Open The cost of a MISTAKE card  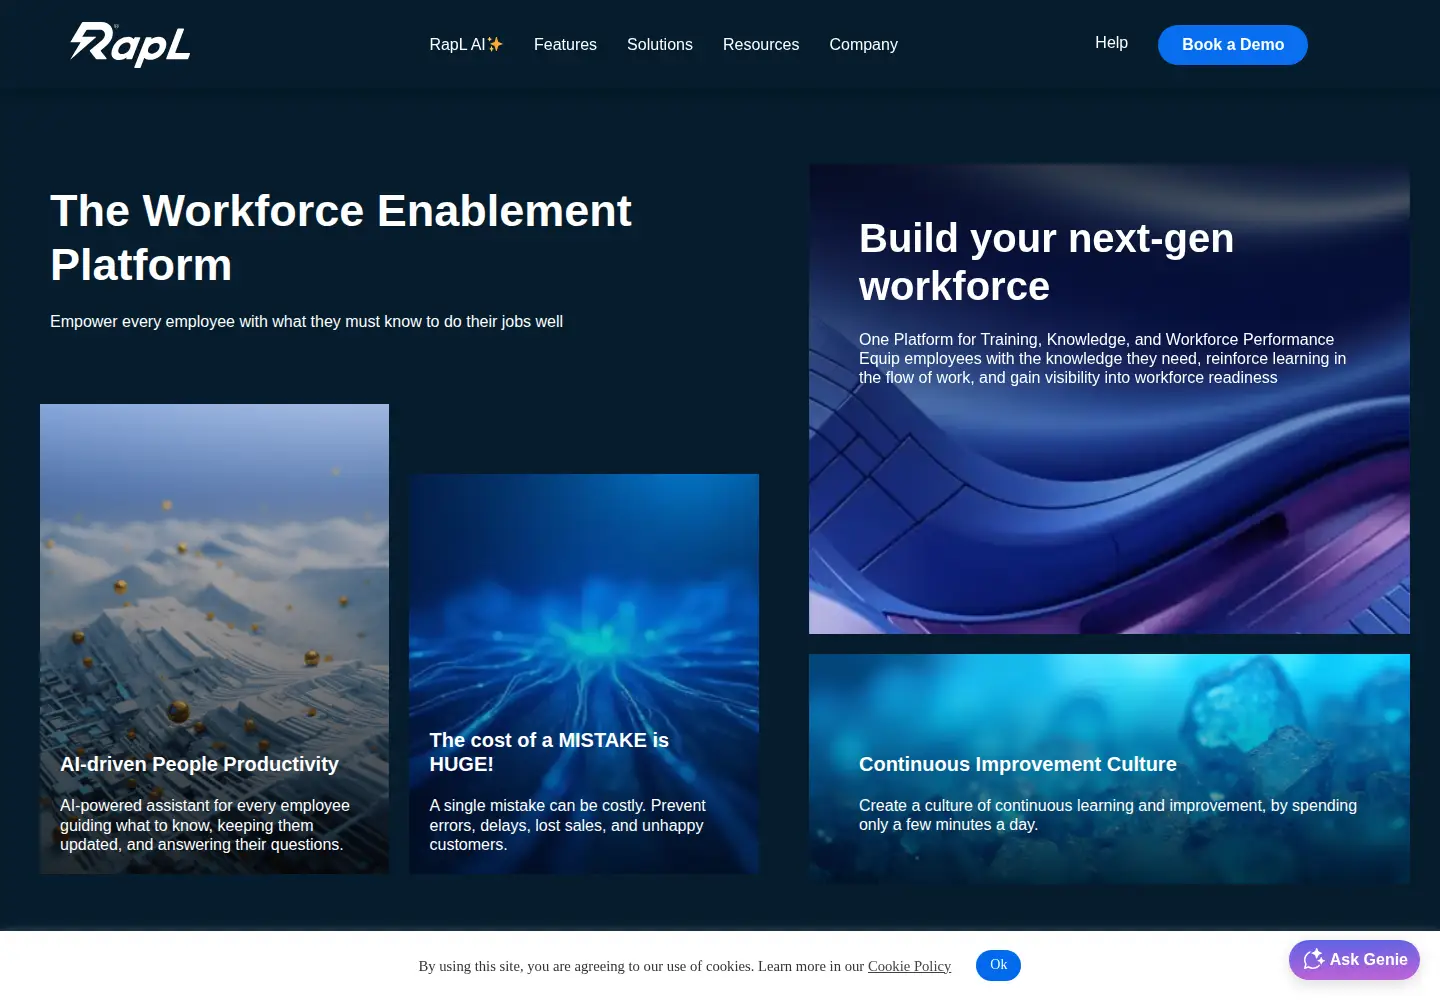coord(584,674)
